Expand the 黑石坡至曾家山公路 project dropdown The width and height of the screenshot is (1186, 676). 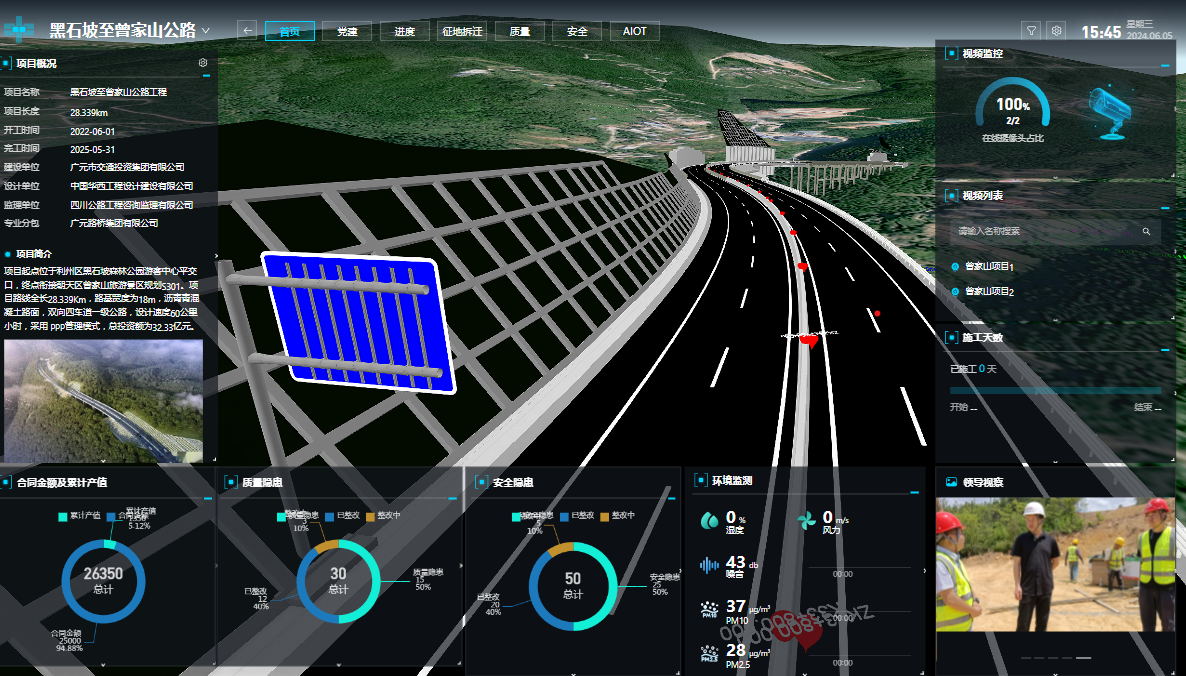coord(206,31)
